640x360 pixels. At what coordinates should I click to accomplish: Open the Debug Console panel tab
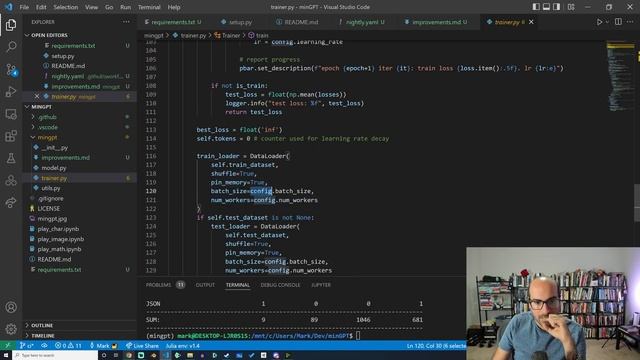pyautogui.click(x=280, y=285)
